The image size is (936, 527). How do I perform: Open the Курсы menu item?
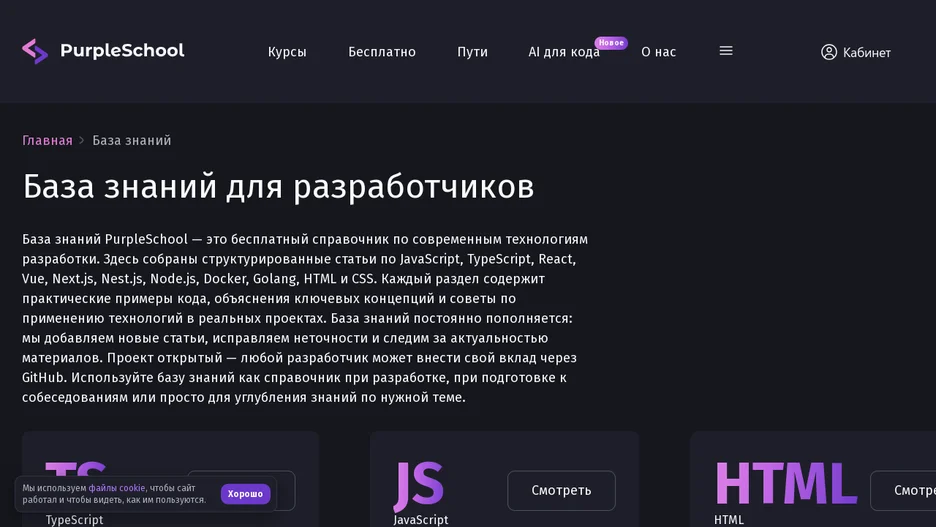coord(287,52)
